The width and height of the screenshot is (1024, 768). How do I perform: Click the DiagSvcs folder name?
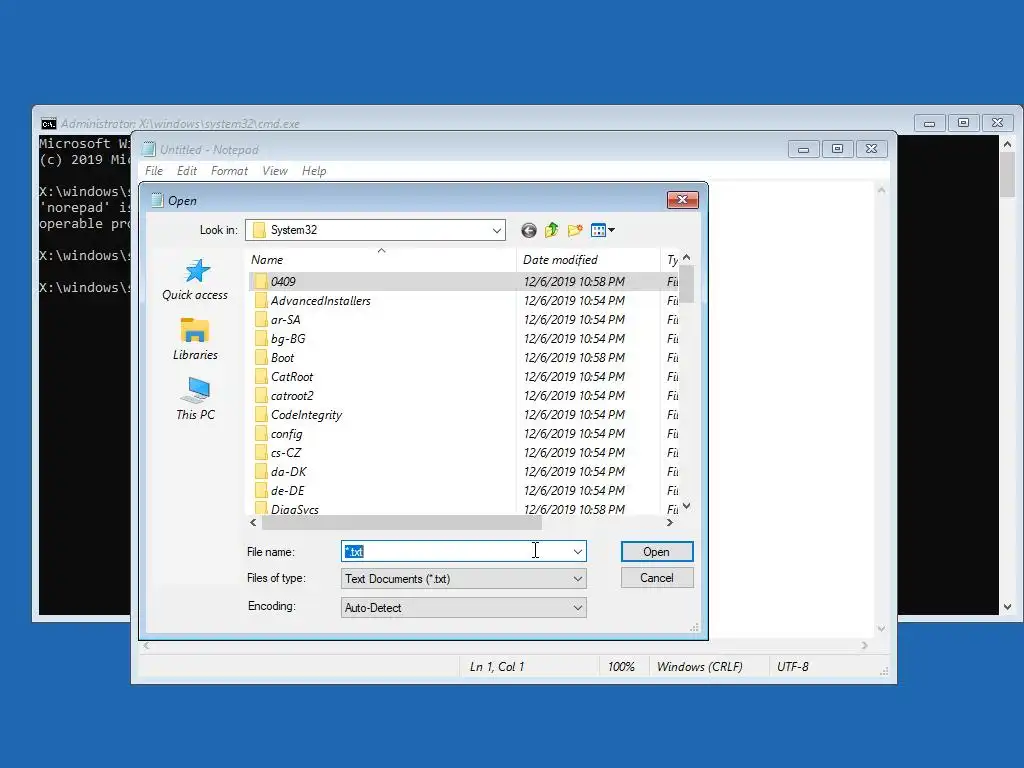click(295, 509)
